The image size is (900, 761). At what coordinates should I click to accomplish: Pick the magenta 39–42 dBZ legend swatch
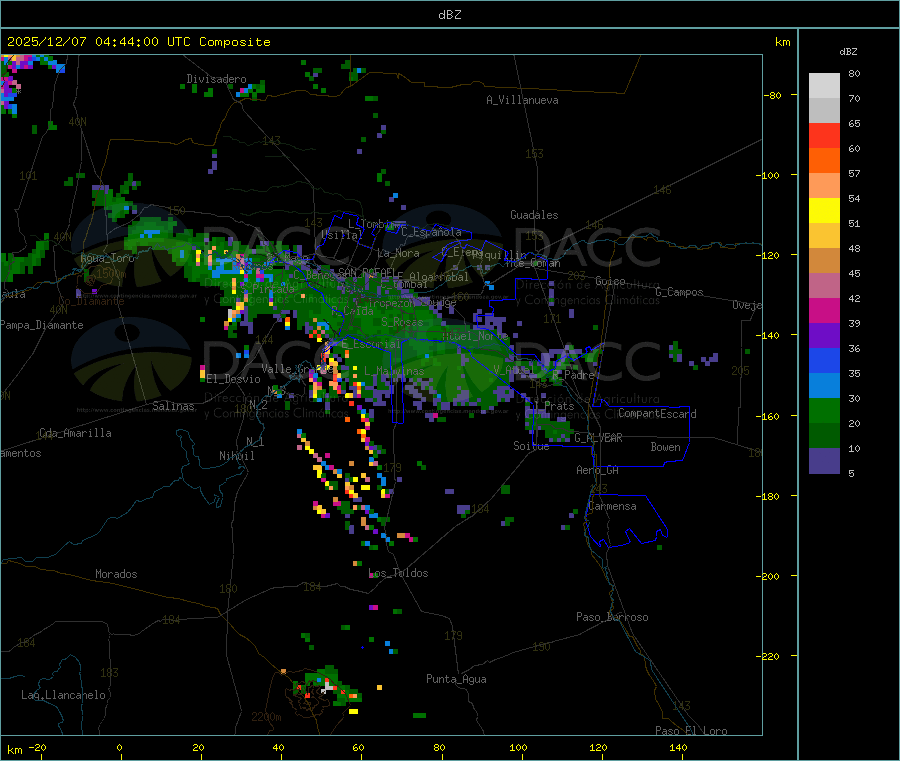[824, 310]
